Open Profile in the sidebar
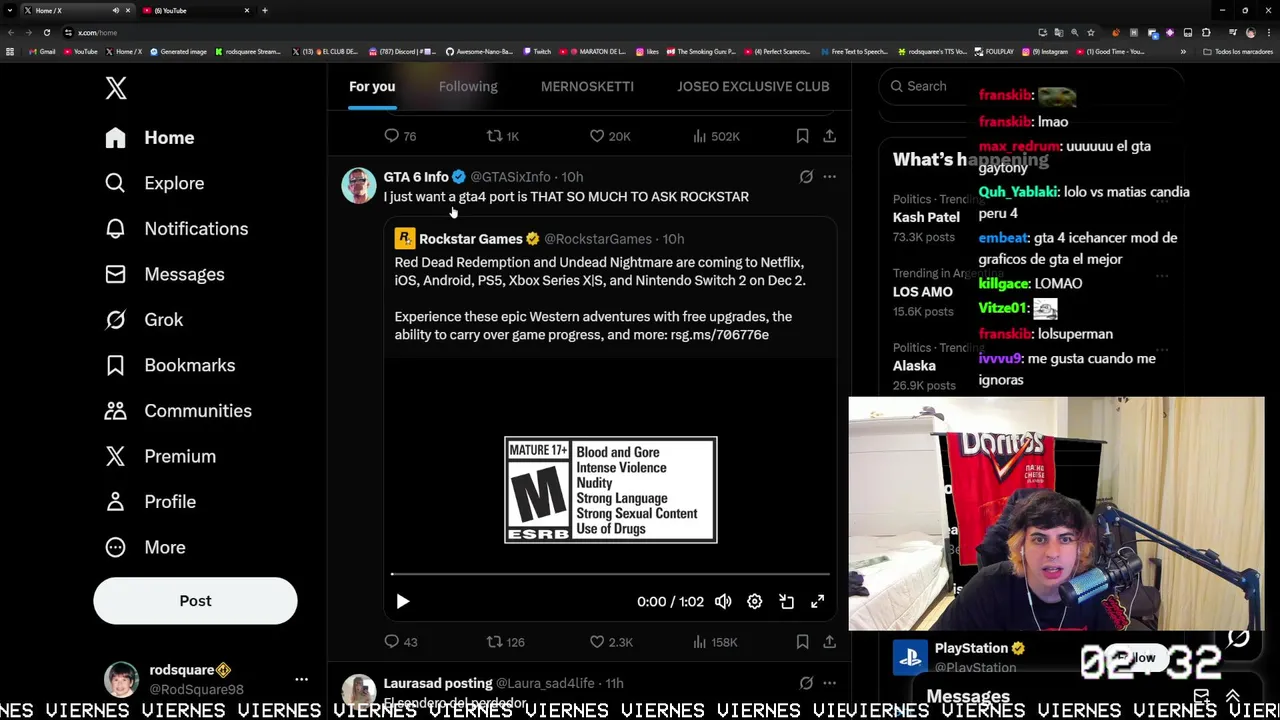Viewport: 1280px width, 720px height. (x=150, y=502)
